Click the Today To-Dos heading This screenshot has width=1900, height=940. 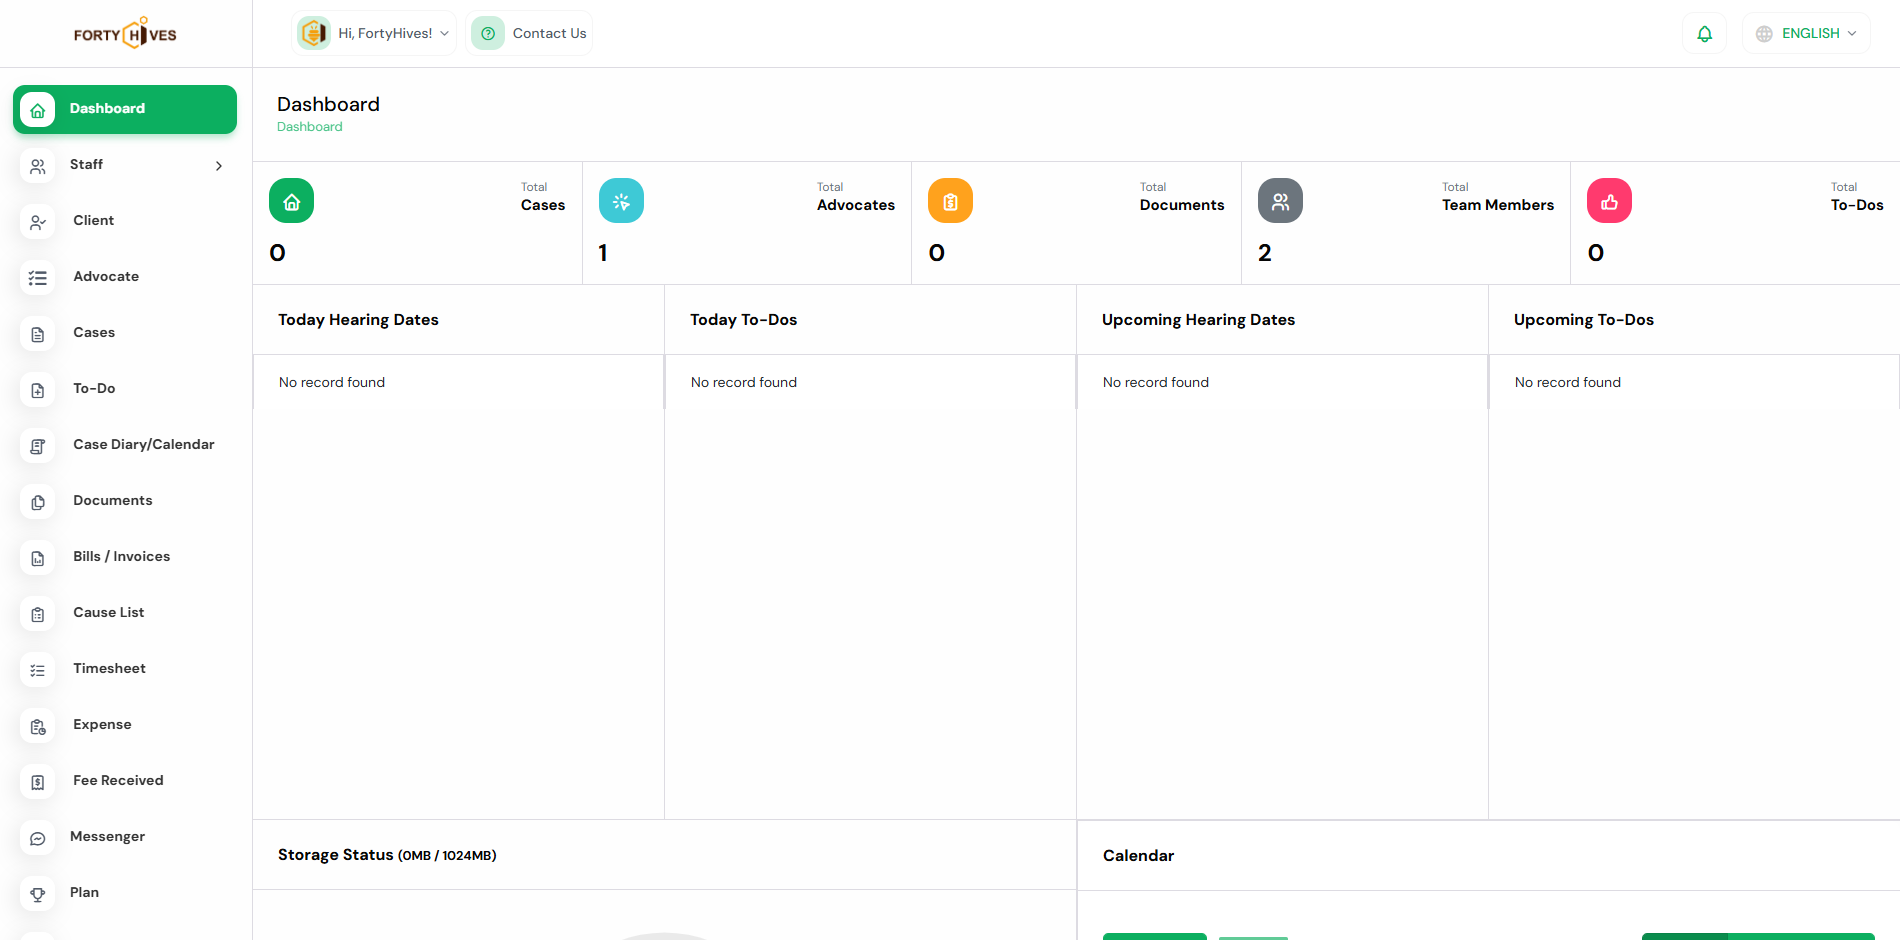(x=743, y=320)
